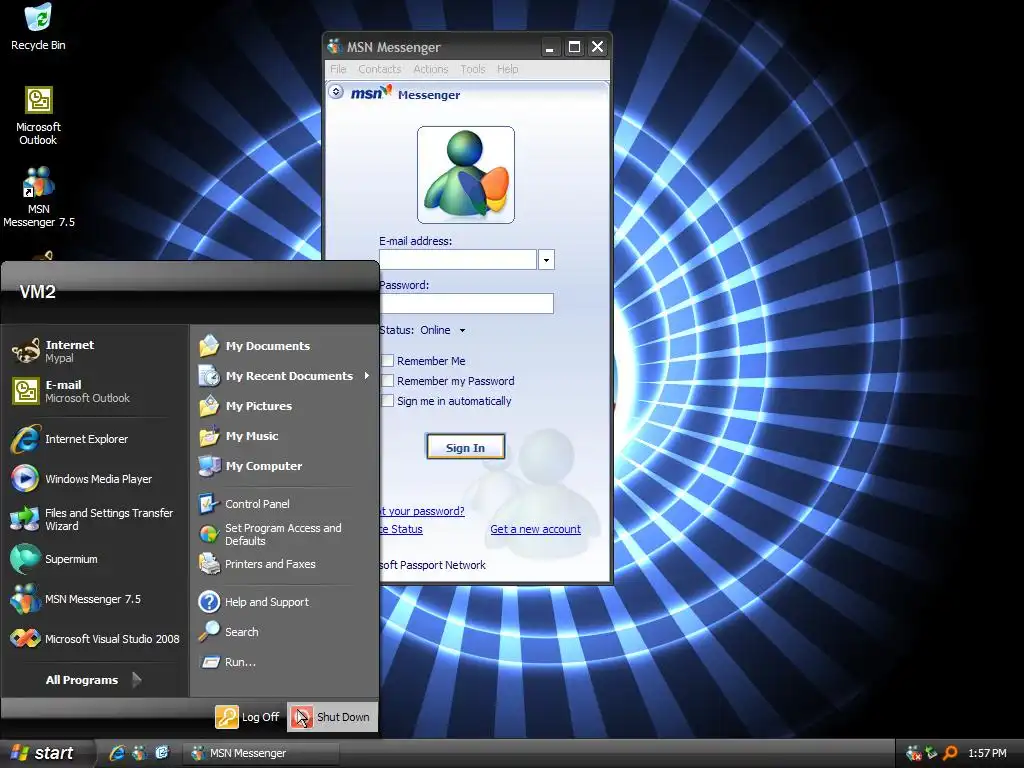Image resolution: width=1024 pixels, height=768 pixels.
Task: Open Help and Support
Action: pos(284,601)
